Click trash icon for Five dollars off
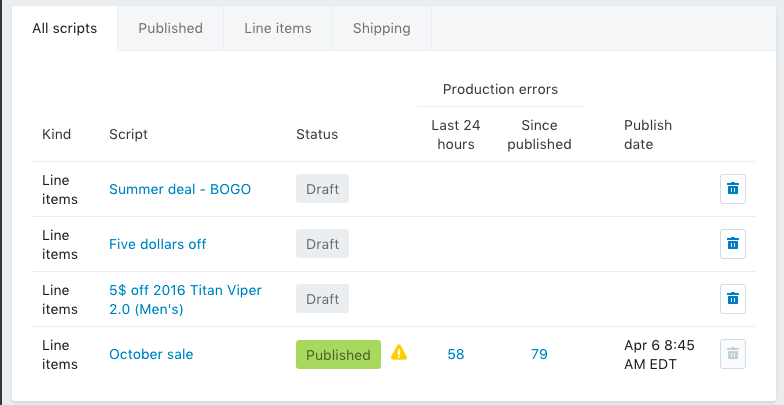Viewport: 784px width, 405px height. (732, 244)
